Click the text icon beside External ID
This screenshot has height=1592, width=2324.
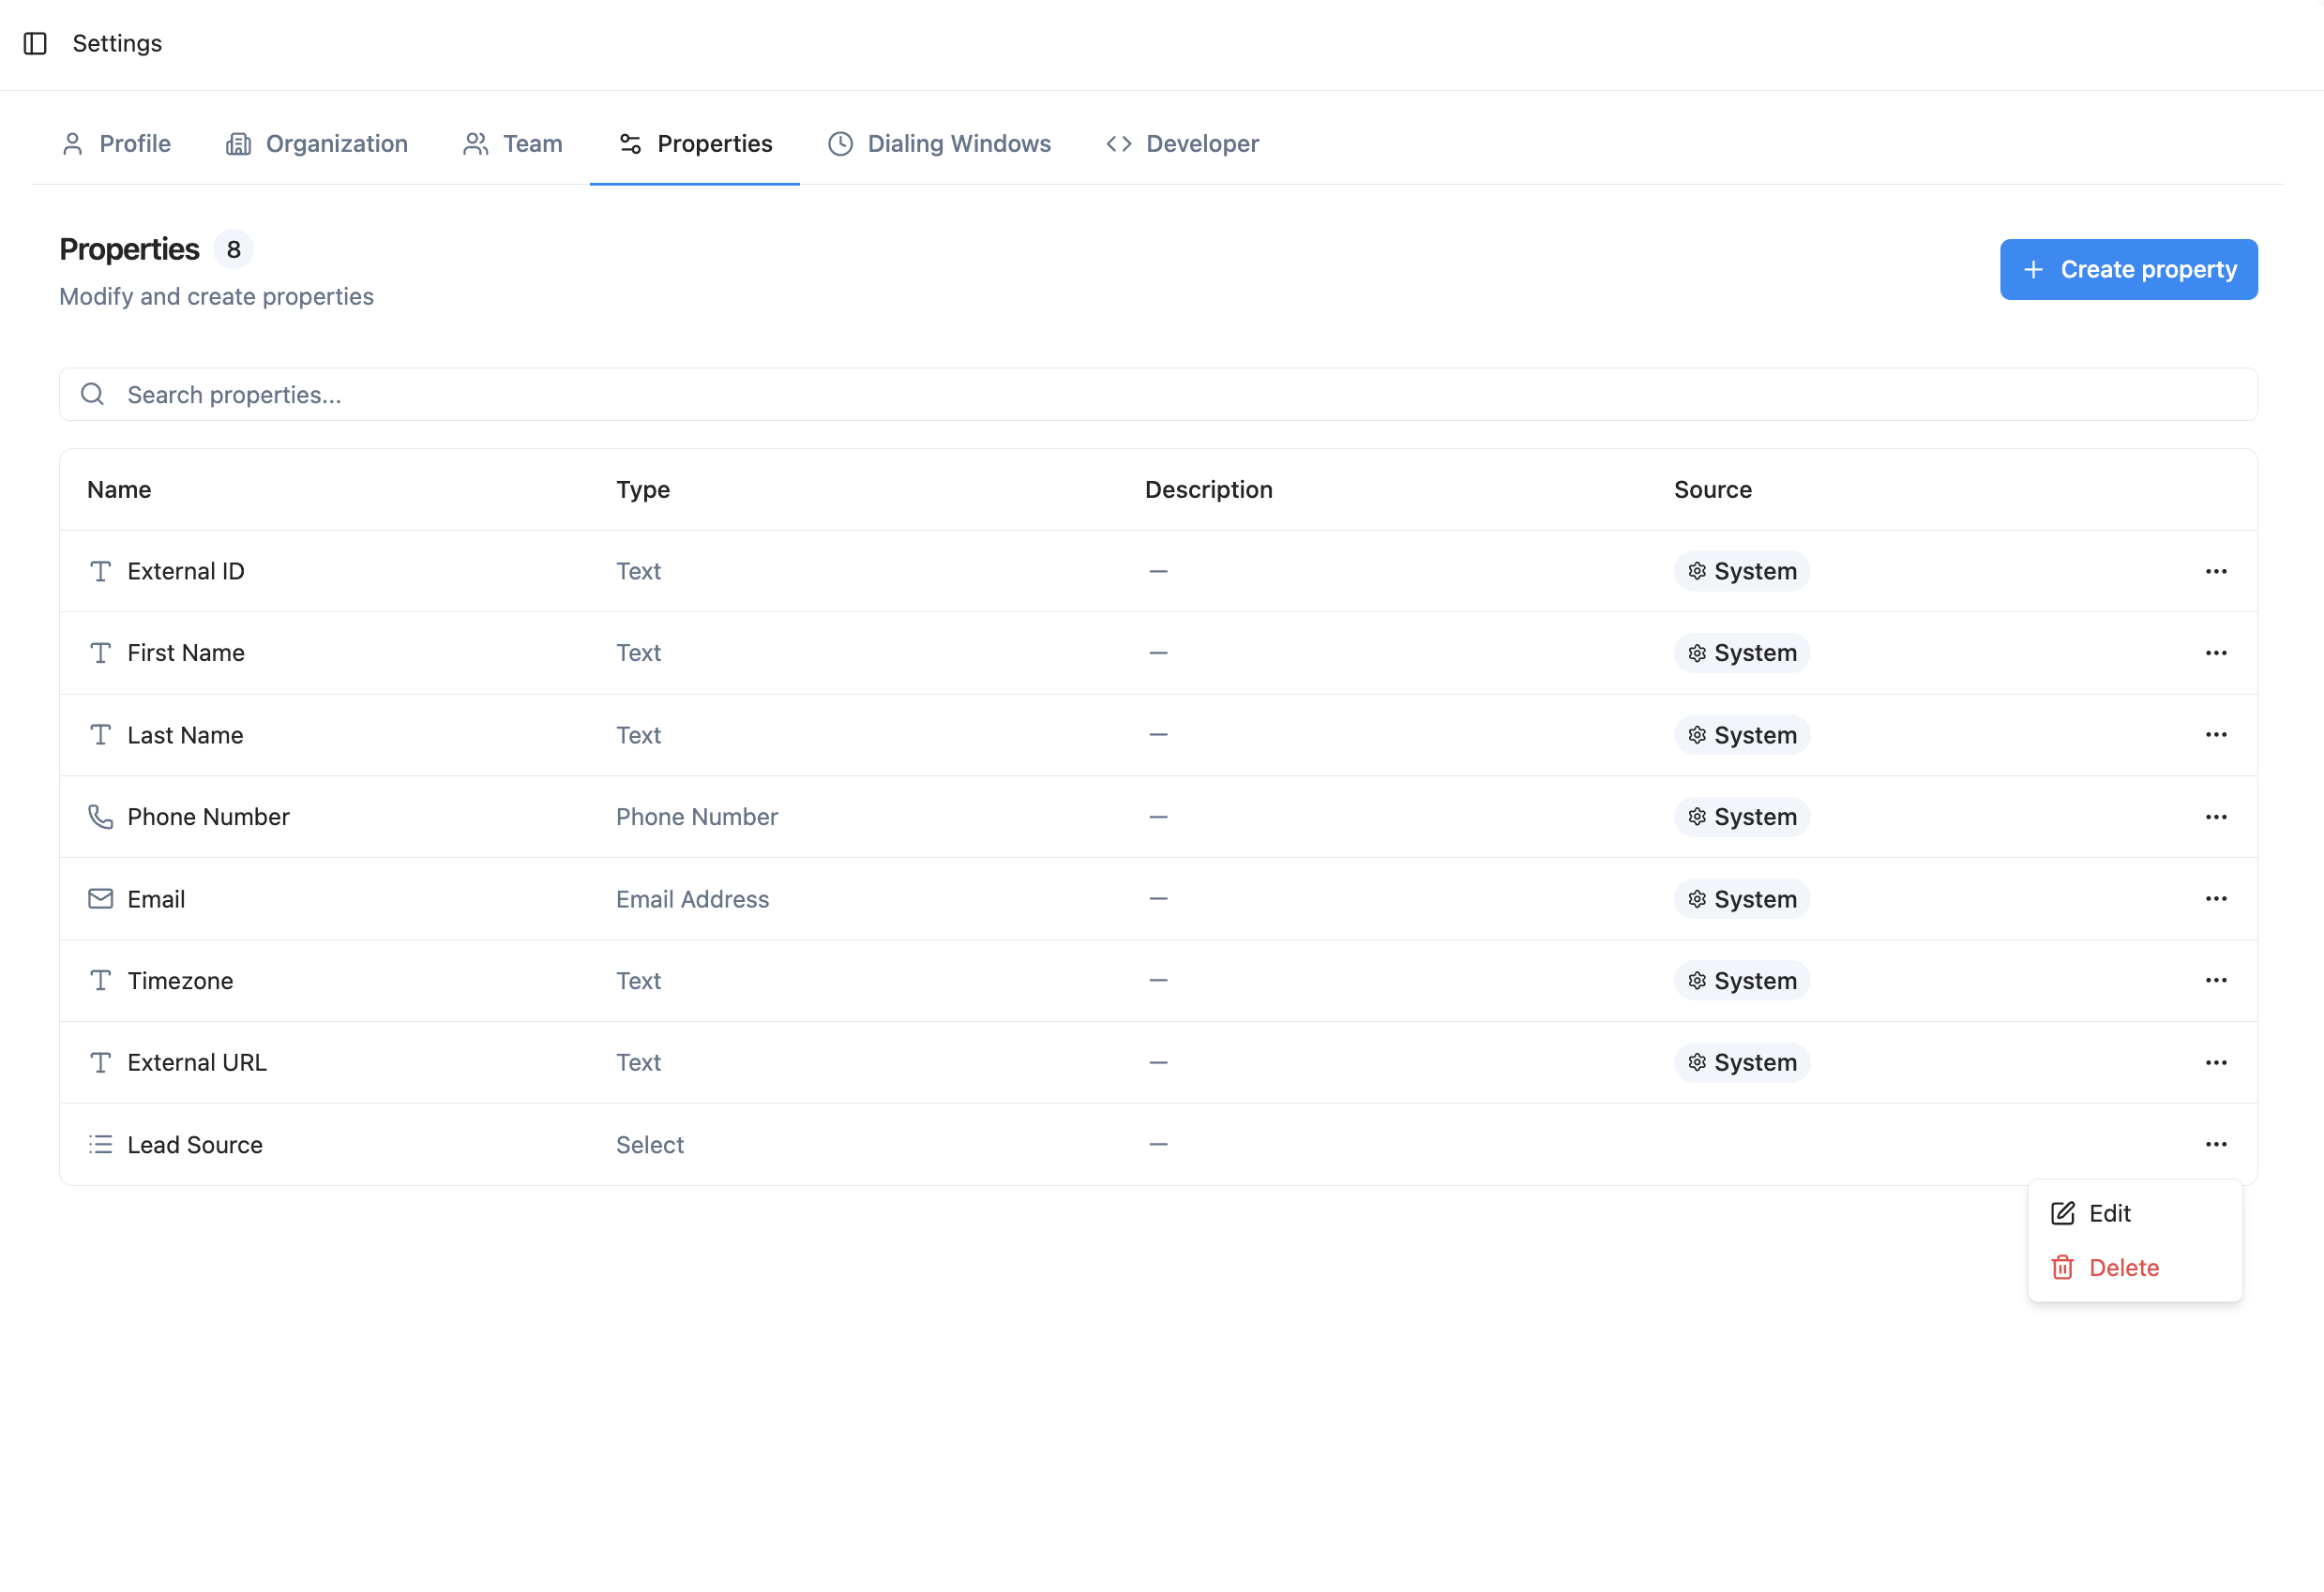[100, 571]
